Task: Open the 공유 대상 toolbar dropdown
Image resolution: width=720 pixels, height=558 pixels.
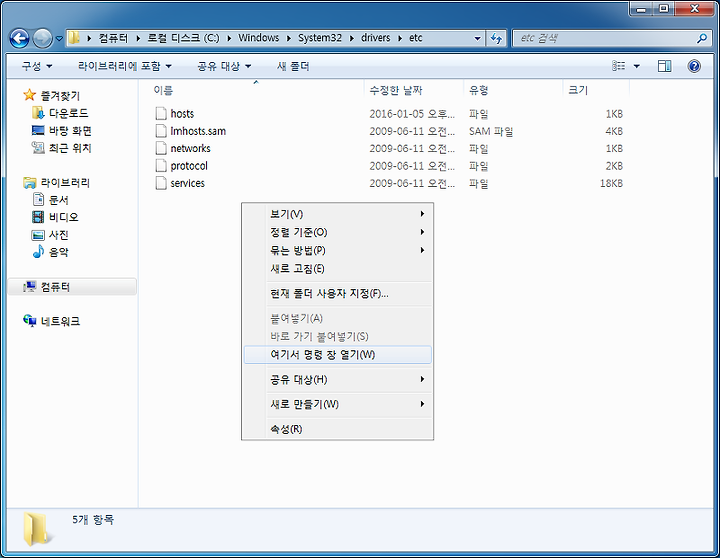Action: pyautogui.click(x=224, y=66)
